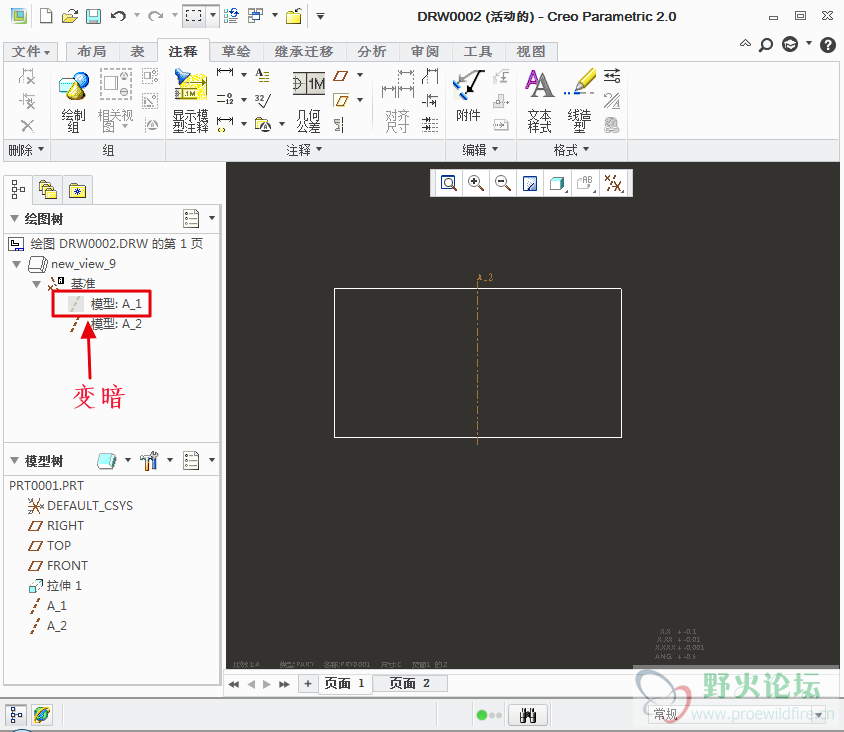Screen dimensions: 844x732
Task: Click the Attachment (附件) icon
Action: tap(468, 96)
